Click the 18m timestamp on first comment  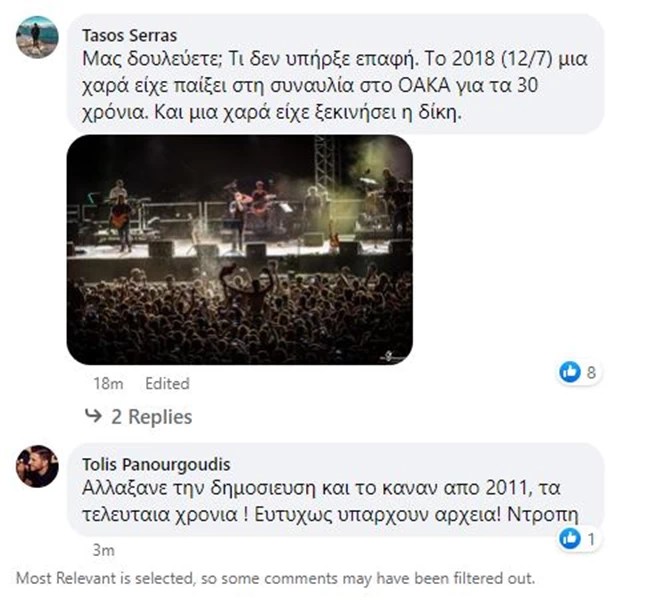tap(108, 383)
